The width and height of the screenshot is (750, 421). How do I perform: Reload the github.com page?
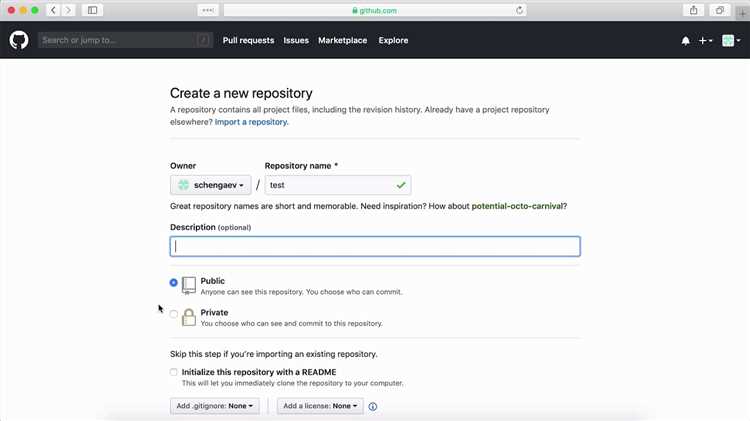click(519, 10)
